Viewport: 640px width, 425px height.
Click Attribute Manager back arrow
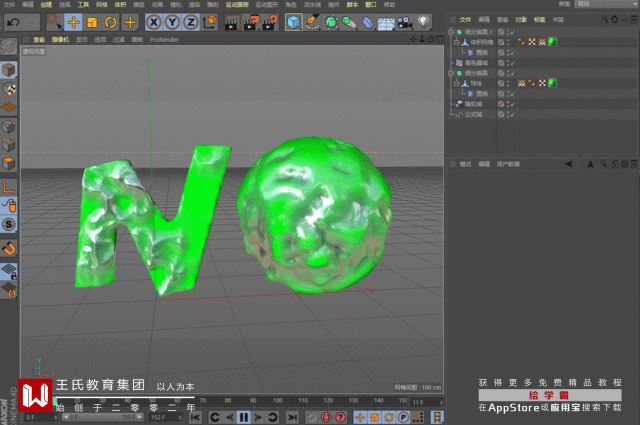click(x=568, y=164)
